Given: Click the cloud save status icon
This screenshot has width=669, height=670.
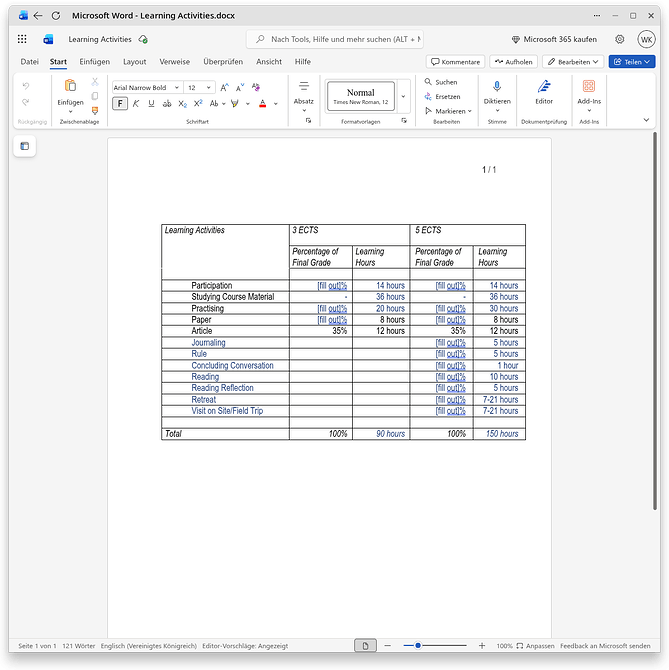Looking at the screenshot, I should (143, 39).
